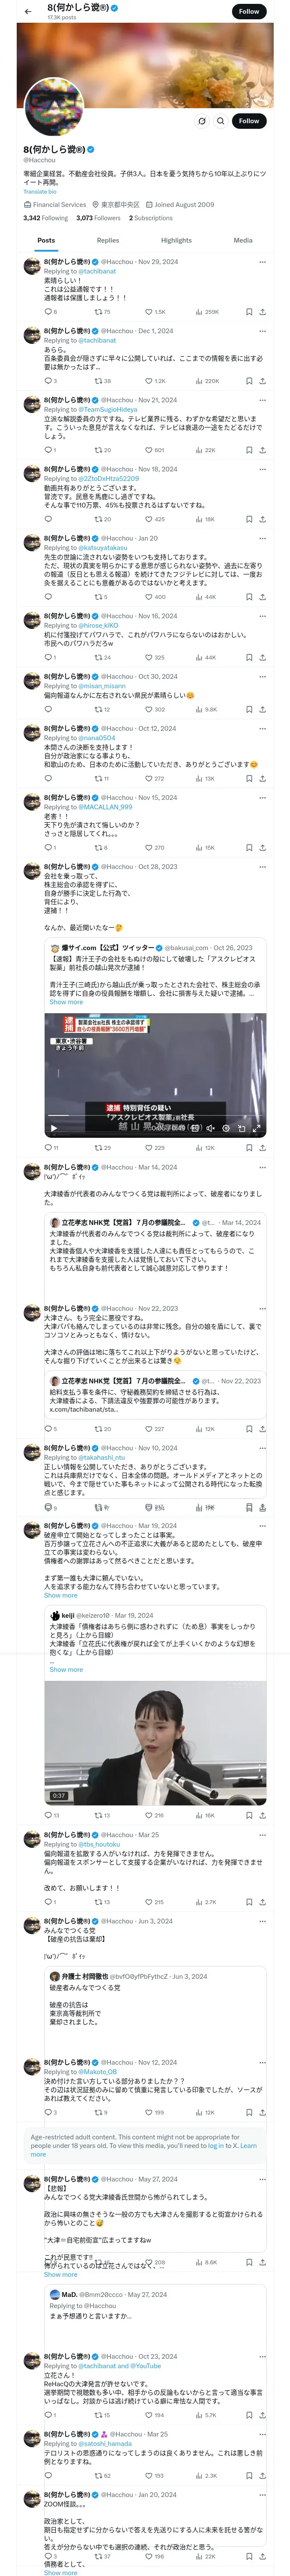Switch to the Replies tab

pos(108,240)
